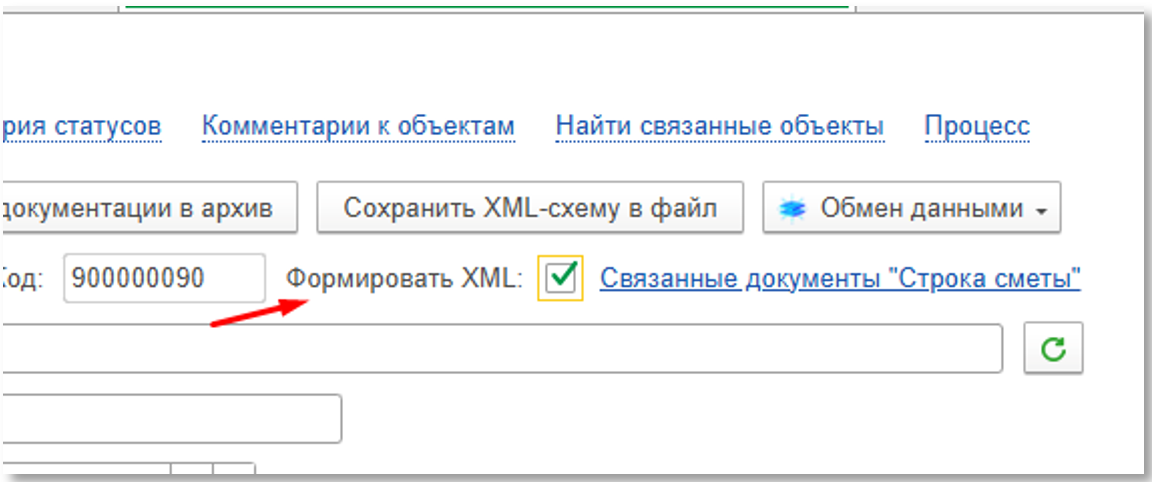Click the green refresh arrow icon

(1053, 349)
